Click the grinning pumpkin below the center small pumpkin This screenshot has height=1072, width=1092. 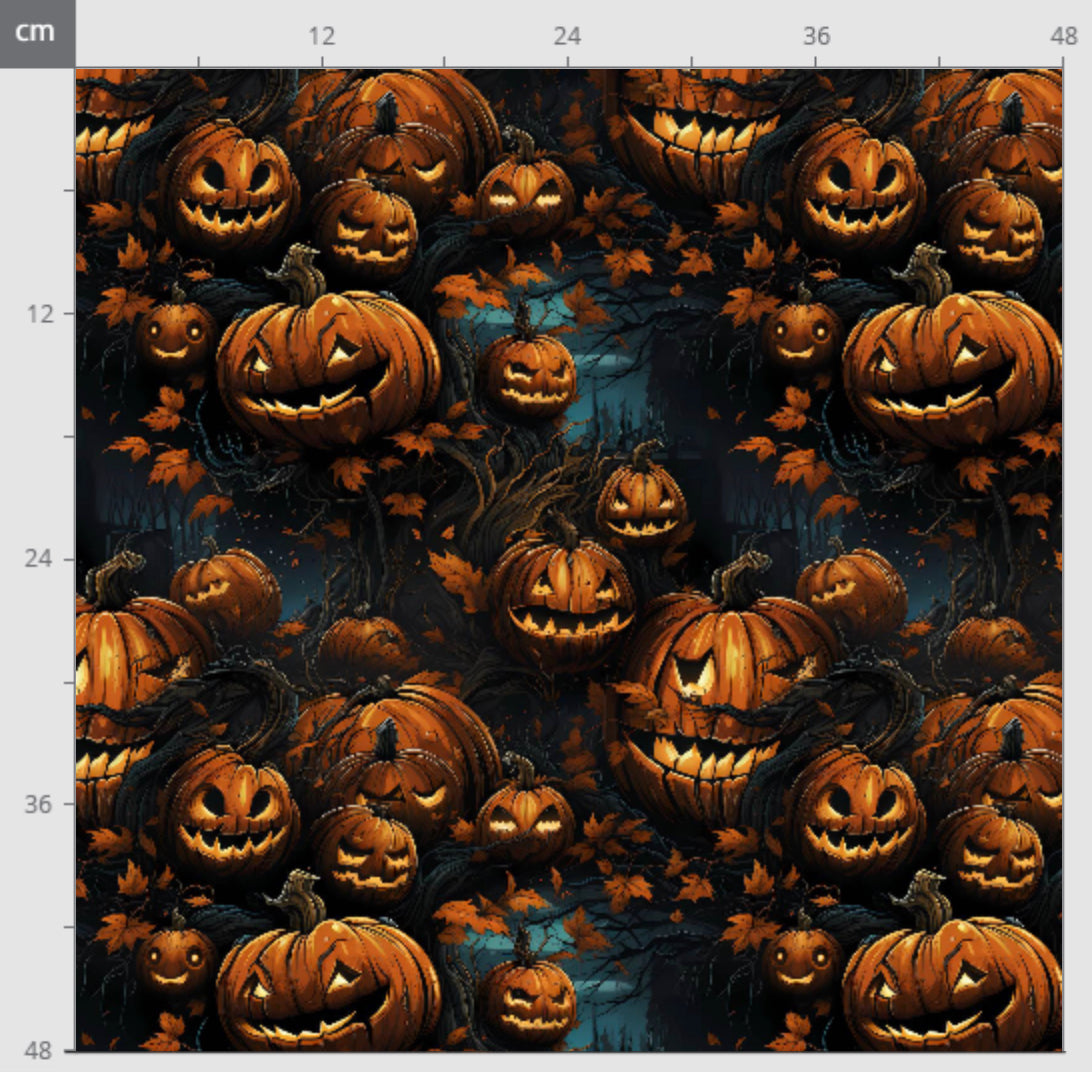(x=562, y=598)
